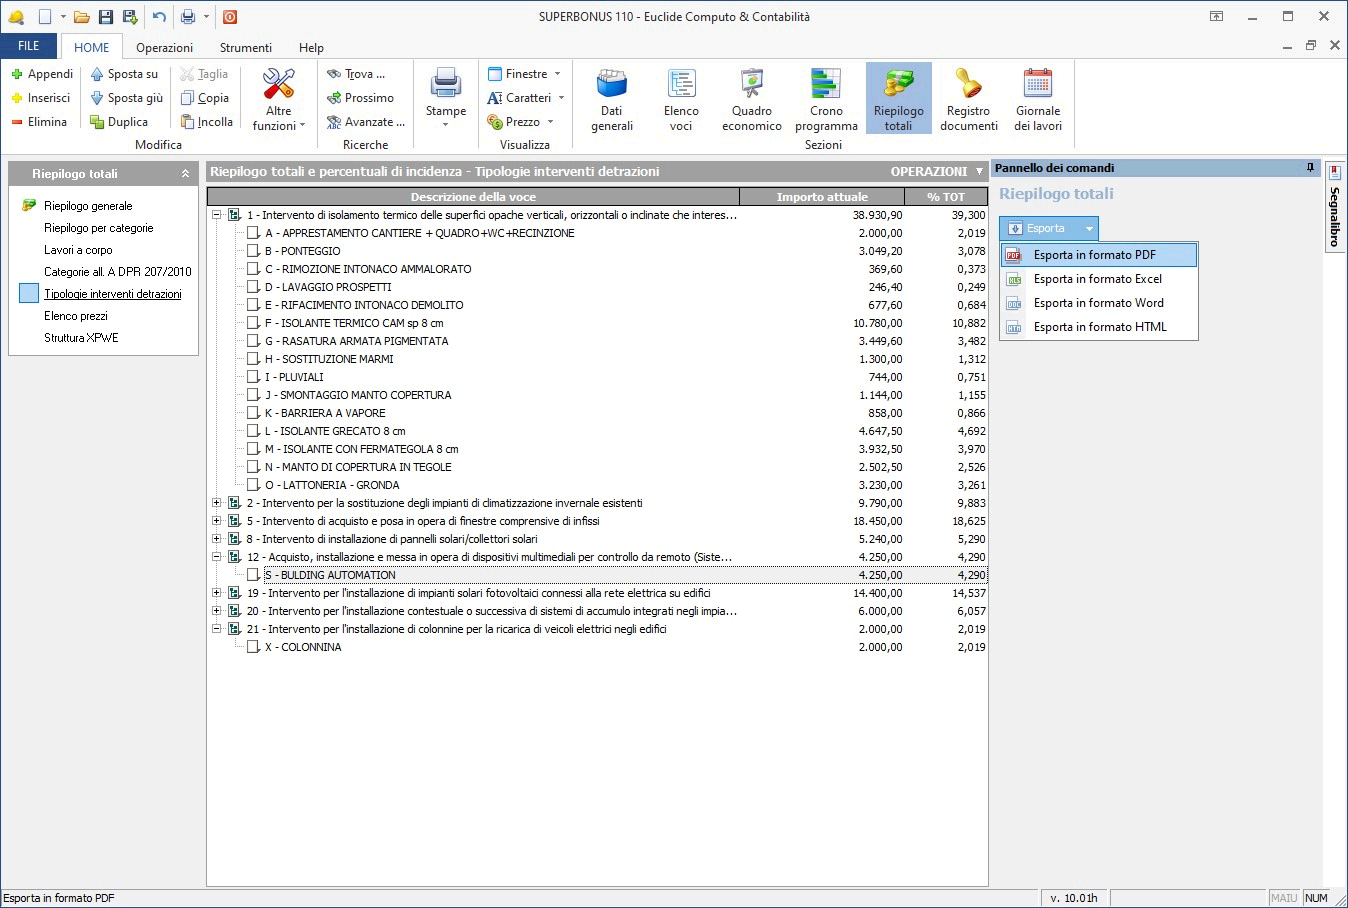Toggle the X - COLONNINA checkbox
The image size is (1348, 908).
[x=253, y=647]
